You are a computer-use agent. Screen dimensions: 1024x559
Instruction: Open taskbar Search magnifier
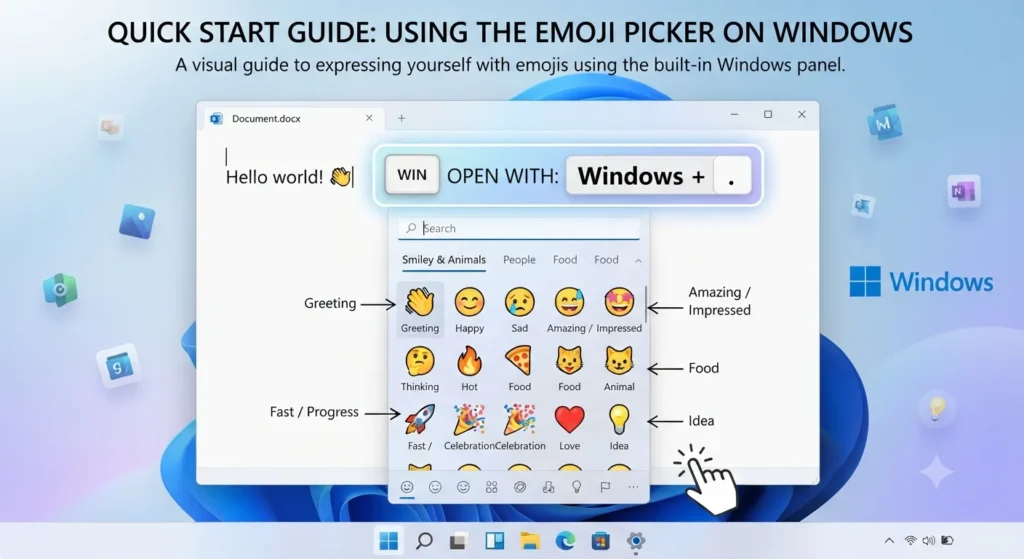(424, 541)
